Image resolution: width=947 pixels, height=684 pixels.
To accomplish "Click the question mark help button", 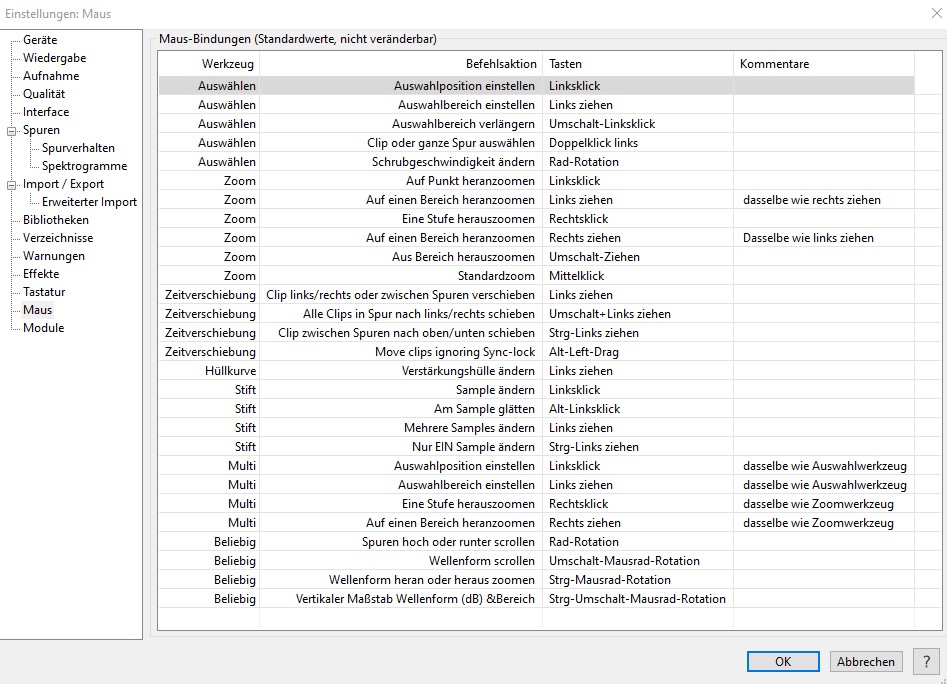I will (926, 661).
